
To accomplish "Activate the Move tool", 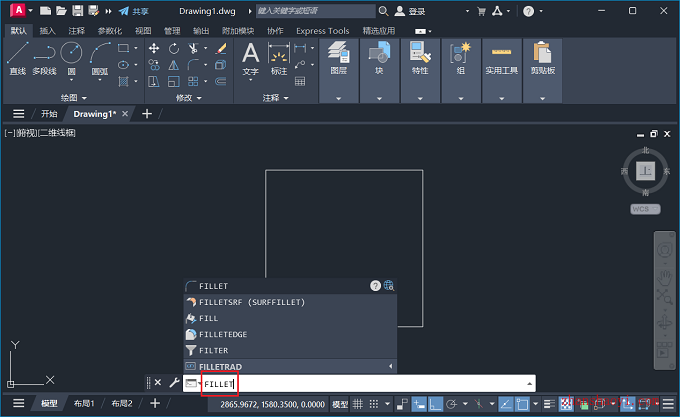I will point(154,48).
